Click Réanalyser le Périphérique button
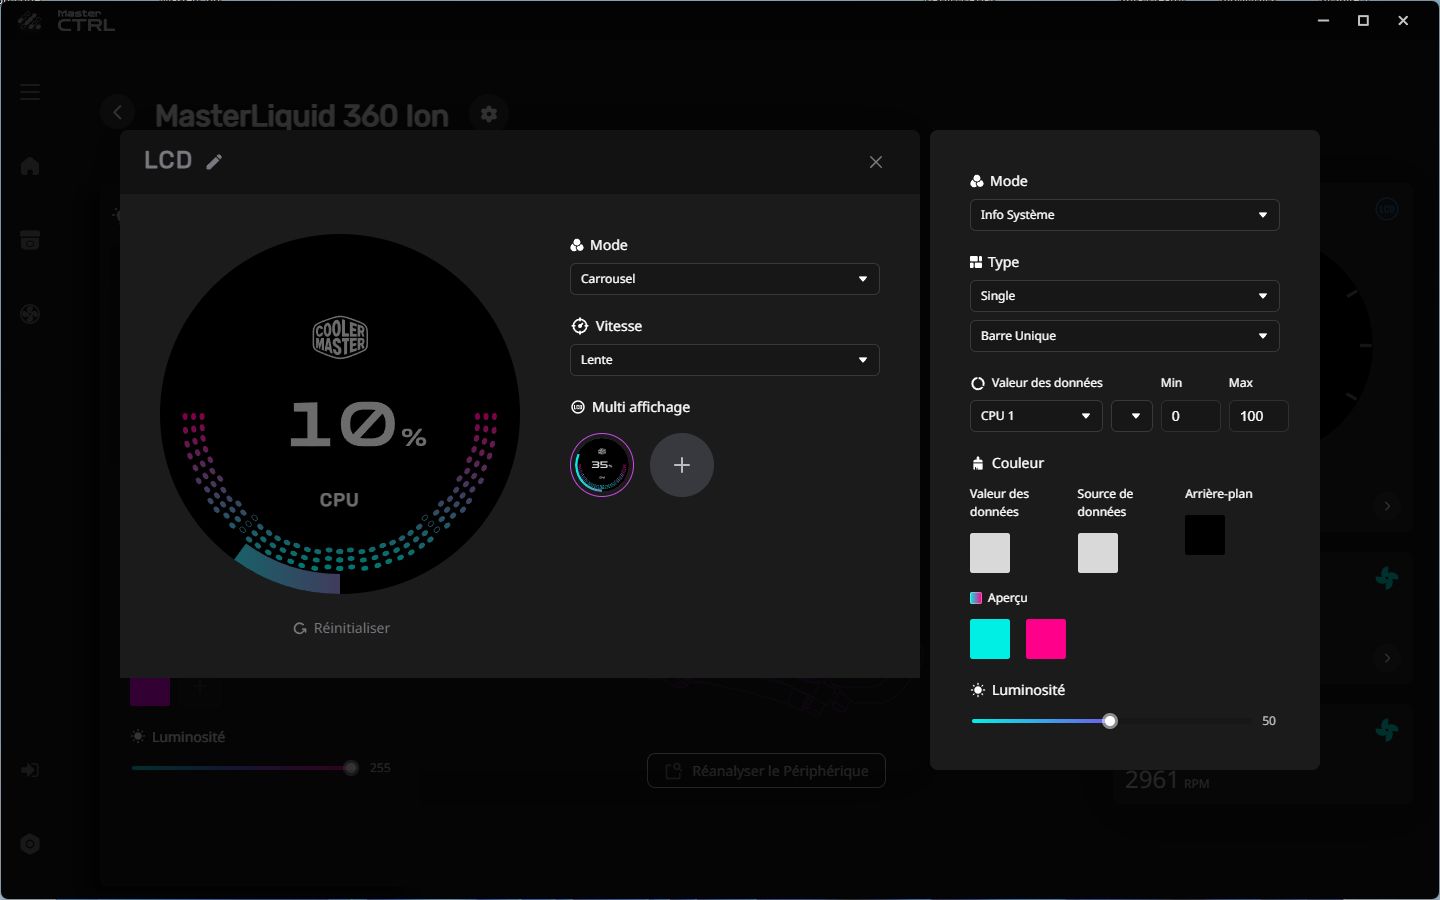The height and width of the screenshot is (900, 1440). [x=766, y=771]
